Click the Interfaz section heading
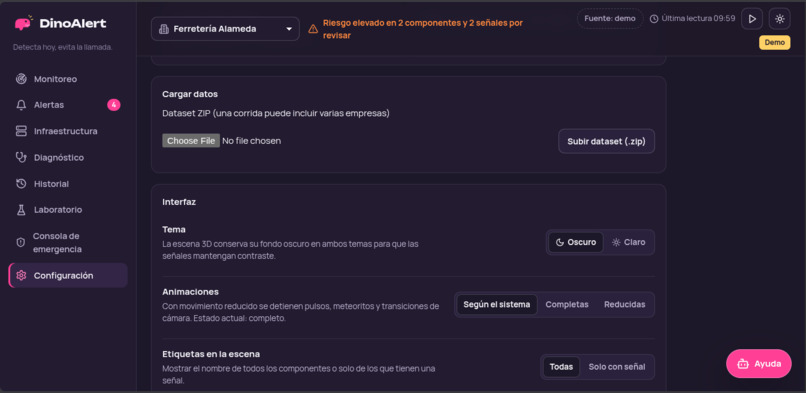This screenshot has width=806, height=393. click(179, 202)
